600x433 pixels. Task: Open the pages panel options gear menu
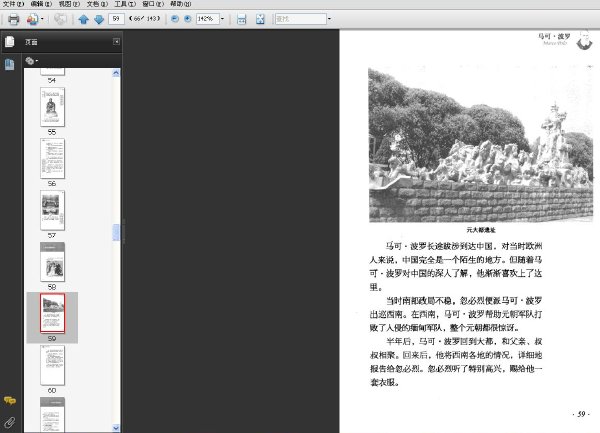pos(31,60)
